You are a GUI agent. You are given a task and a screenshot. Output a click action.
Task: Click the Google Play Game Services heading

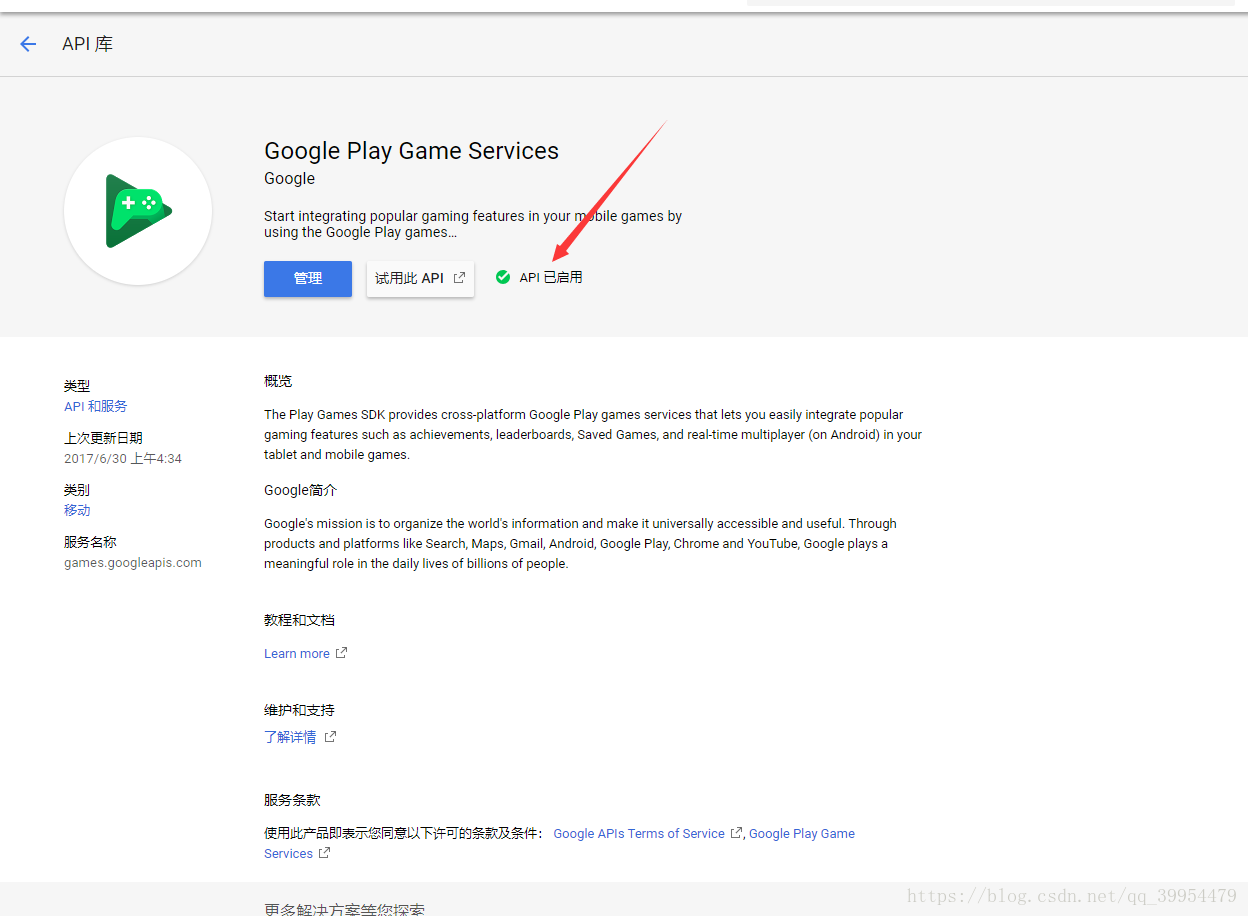411,151
